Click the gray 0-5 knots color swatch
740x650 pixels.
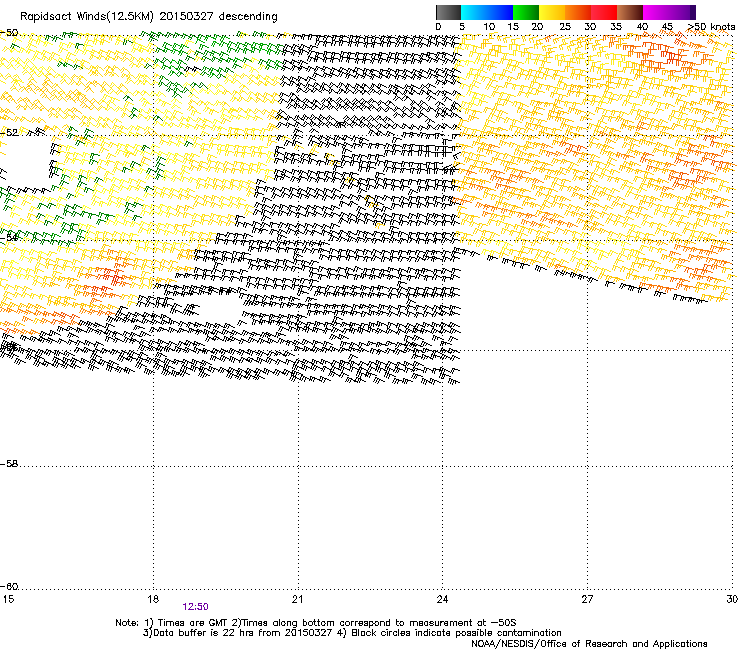tap(448, 12)
